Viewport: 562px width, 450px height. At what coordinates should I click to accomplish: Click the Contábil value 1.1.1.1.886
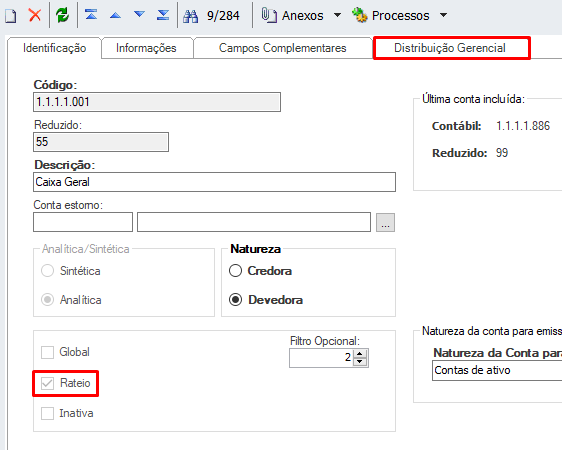pyautogui.click(x=523, y=126)
